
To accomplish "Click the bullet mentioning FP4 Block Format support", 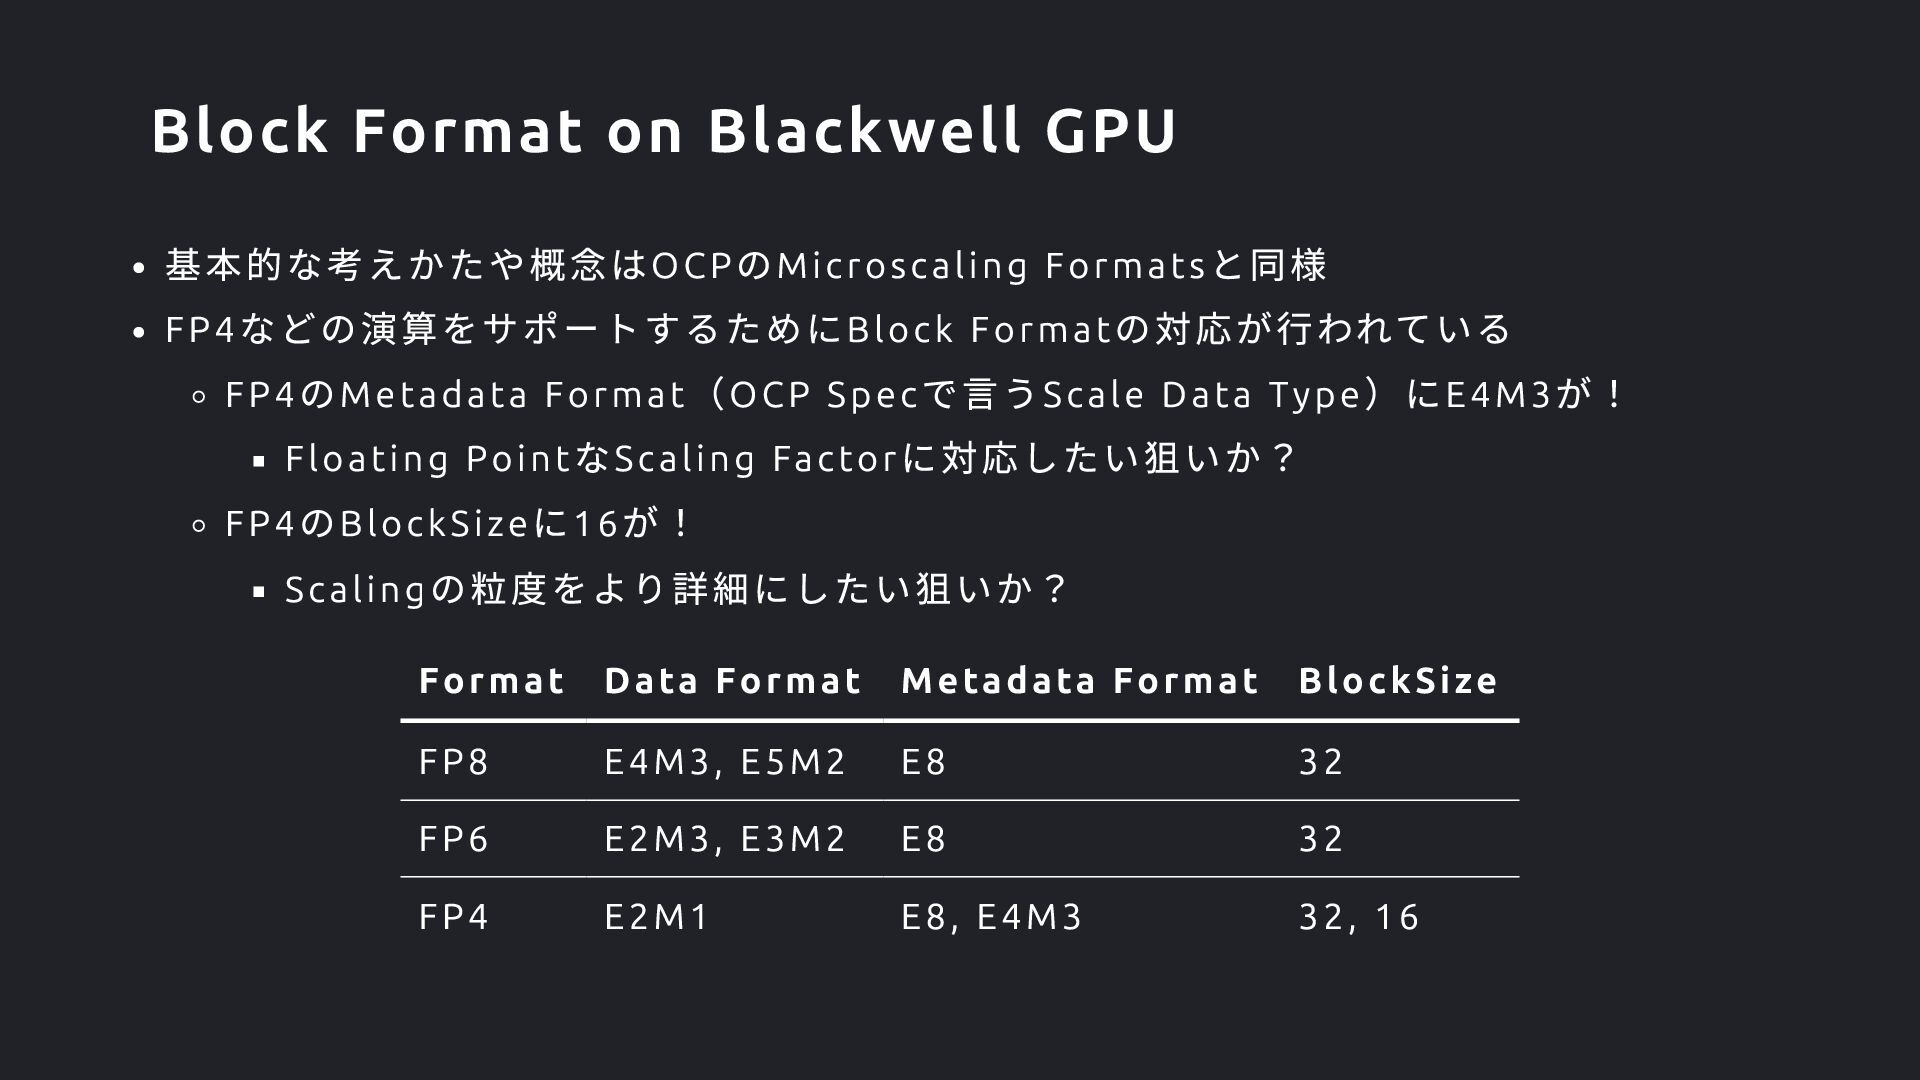I will point(838,329).
